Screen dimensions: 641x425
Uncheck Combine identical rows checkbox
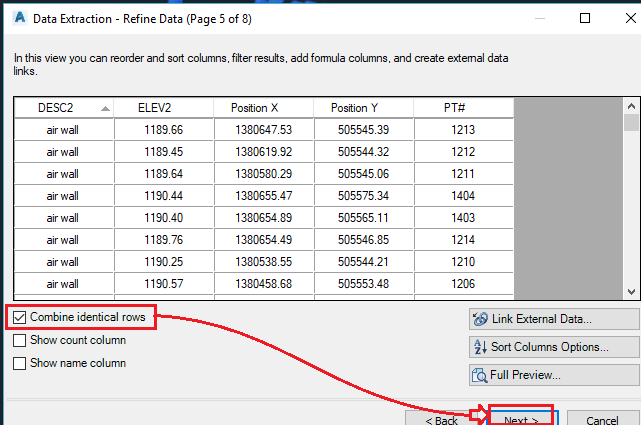click(19, 317)
